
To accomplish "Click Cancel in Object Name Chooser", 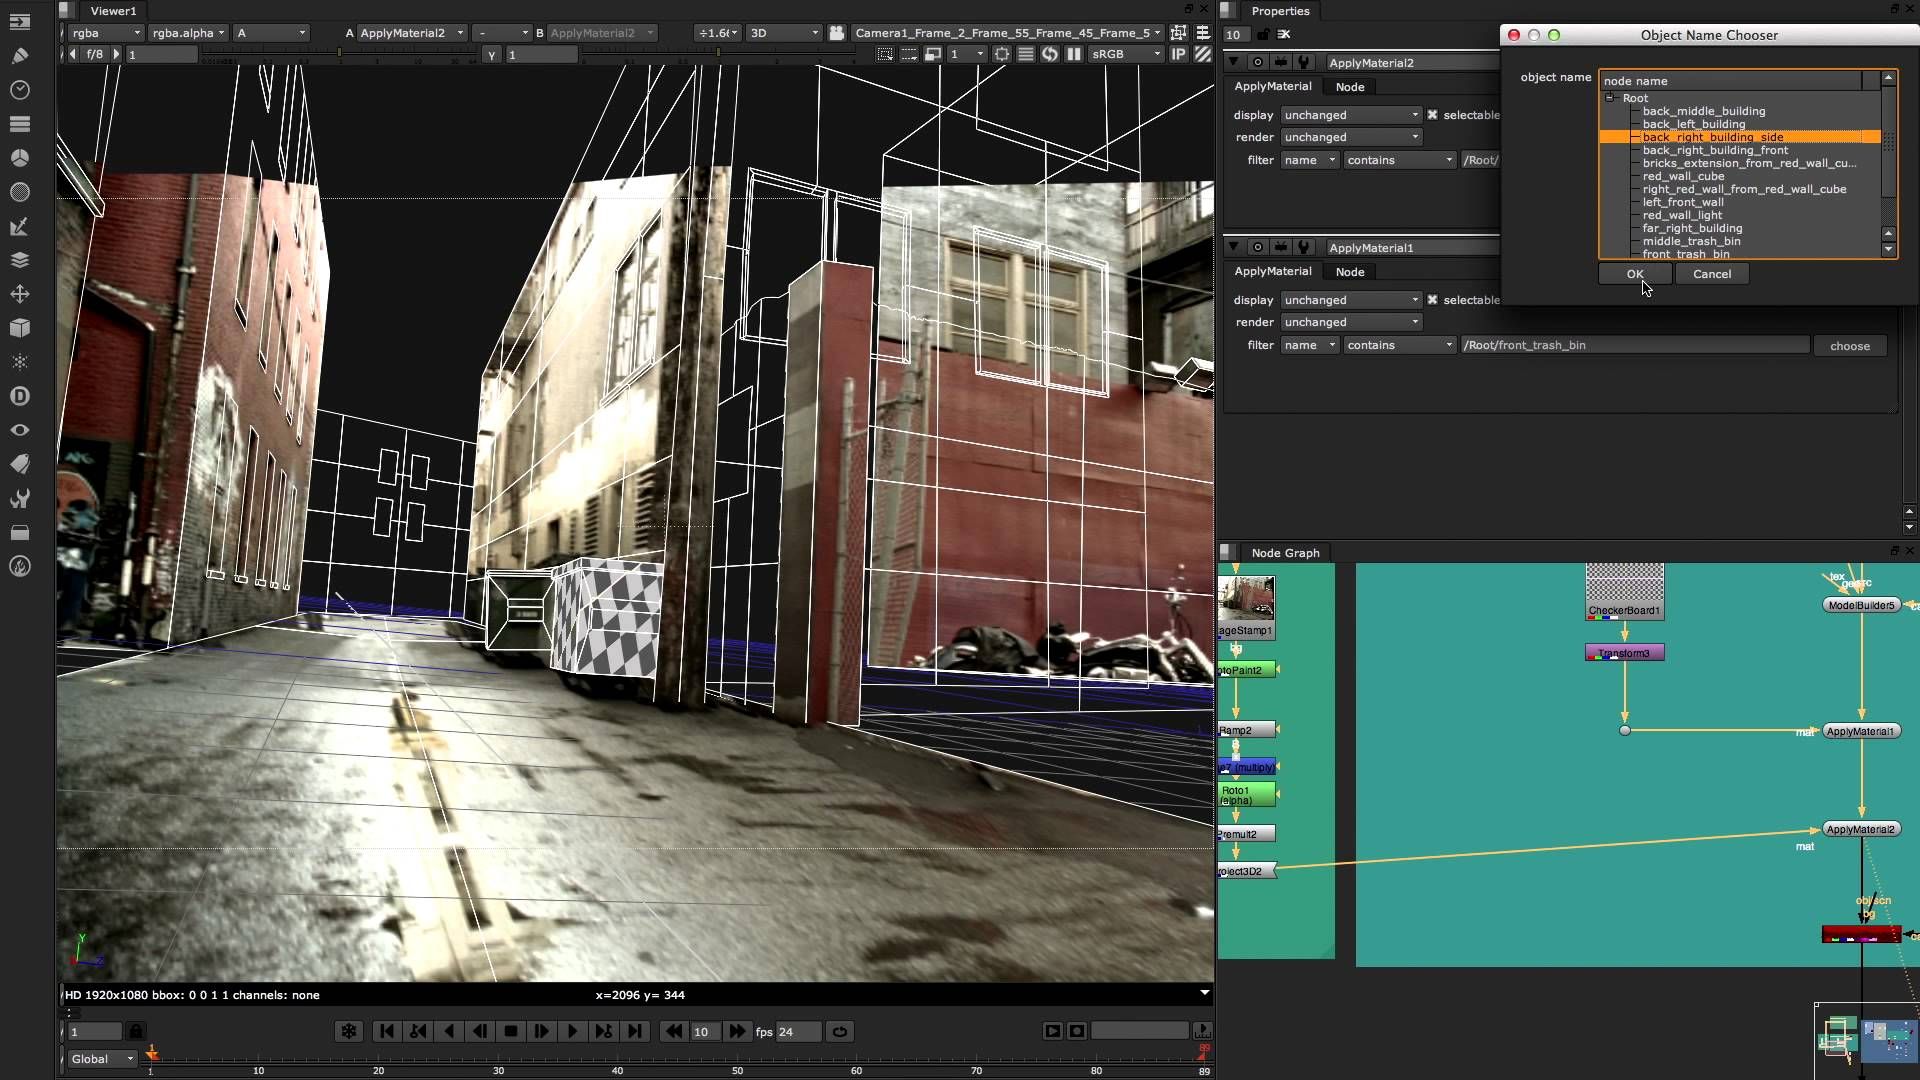I will (x=1711, y=274).
